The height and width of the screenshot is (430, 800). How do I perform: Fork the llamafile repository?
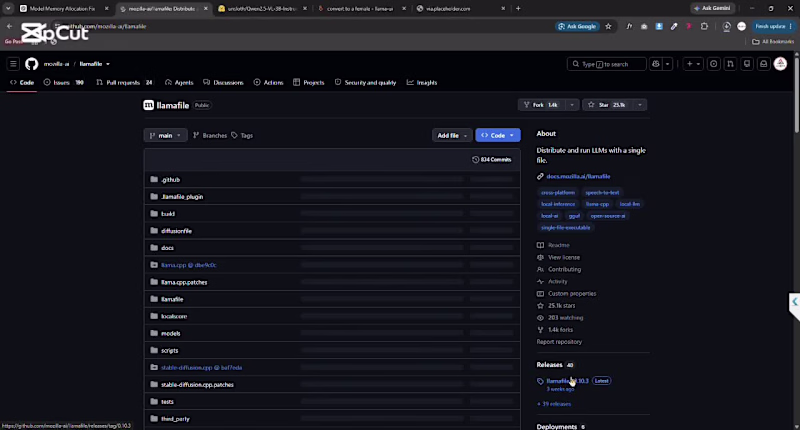coord(541,105)
